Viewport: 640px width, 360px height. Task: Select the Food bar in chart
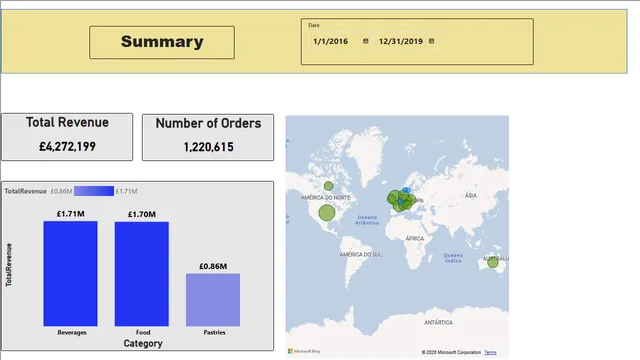point(142,274)
